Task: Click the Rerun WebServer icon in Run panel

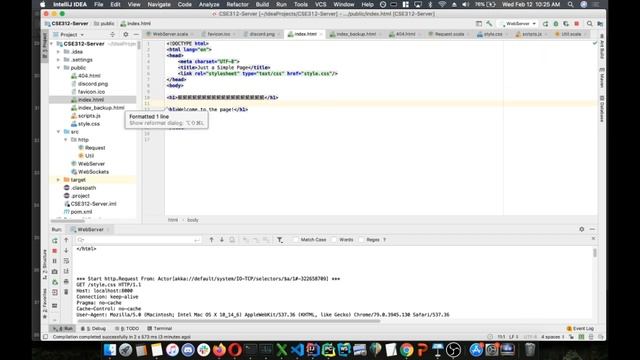Action: (55, 240)
